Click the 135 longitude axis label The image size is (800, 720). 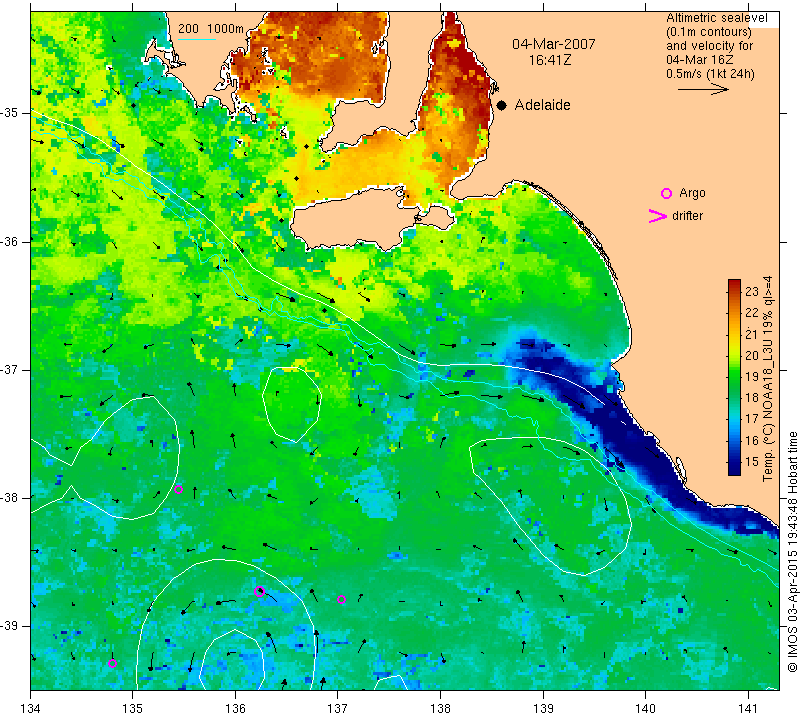(x=133, y=709)
